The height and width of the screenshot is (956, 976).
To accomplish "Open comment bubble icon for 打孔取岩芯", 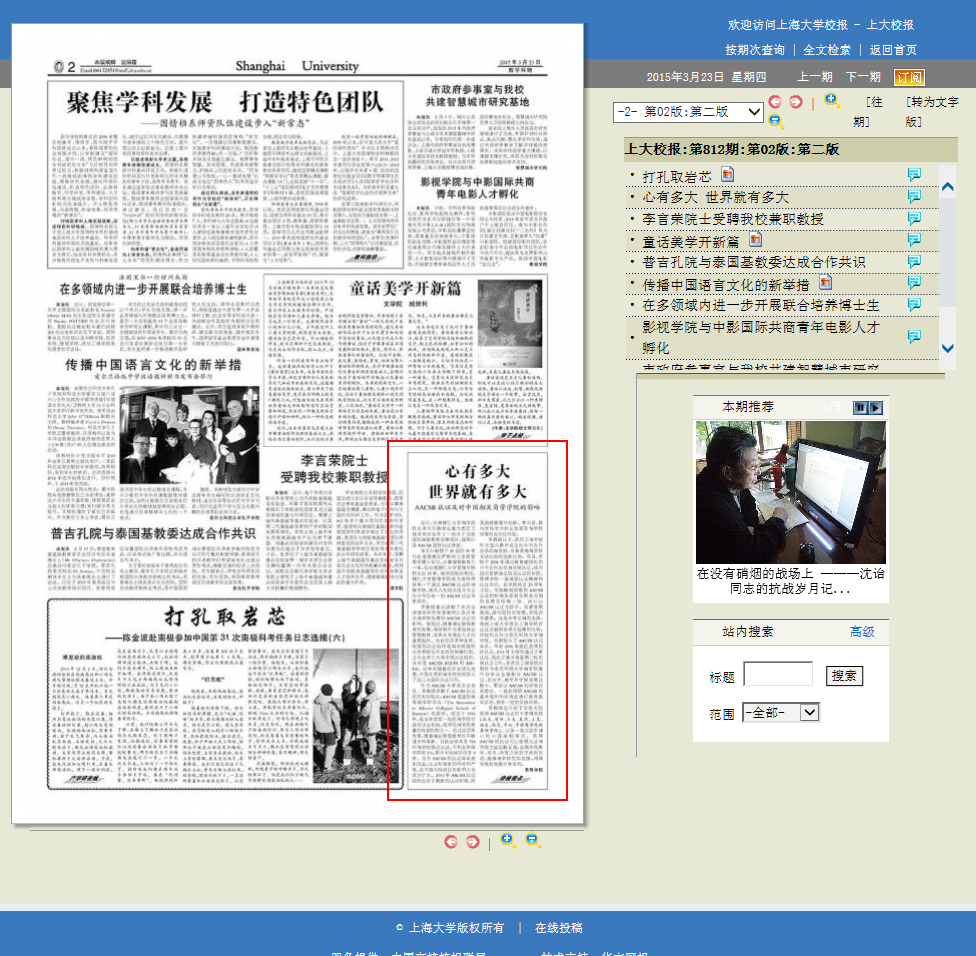I will tap(914, 175).
